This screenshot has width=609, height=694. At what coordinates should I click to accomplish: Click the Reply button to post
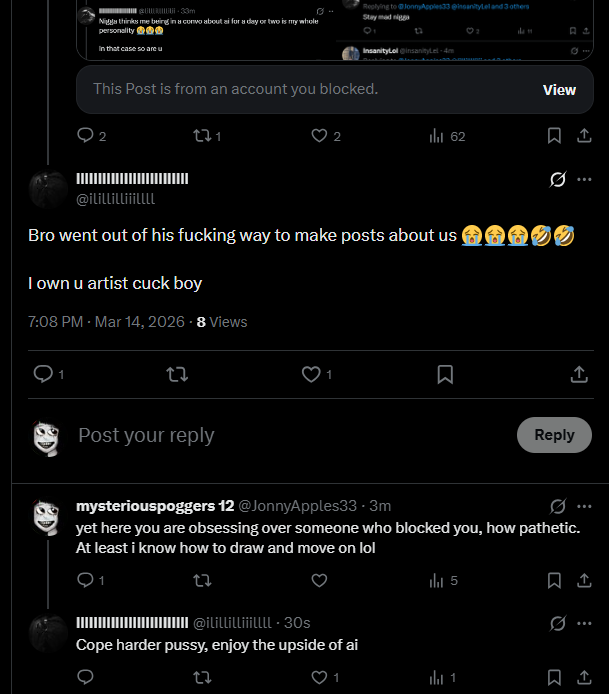click(x=554, y=435)
